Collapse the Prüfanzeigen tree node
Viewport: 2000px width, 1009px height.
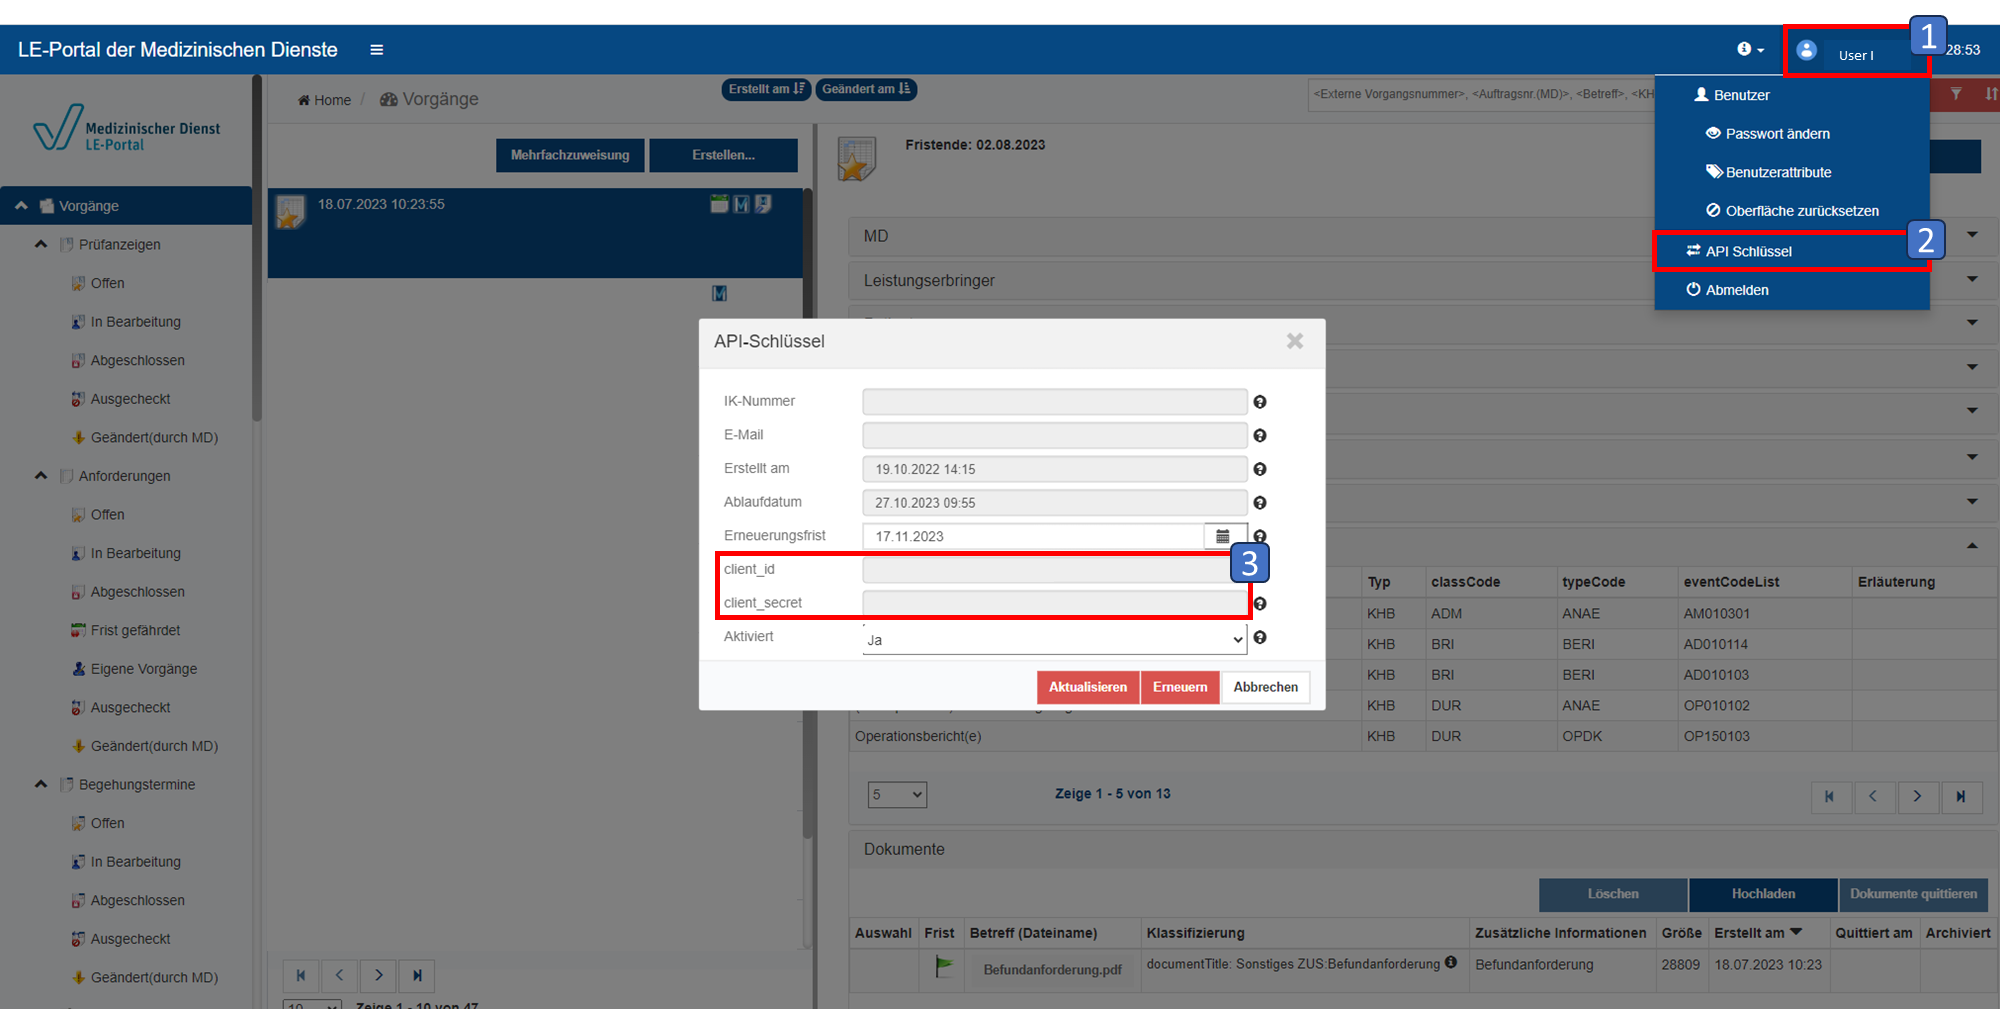pos(41,244)
